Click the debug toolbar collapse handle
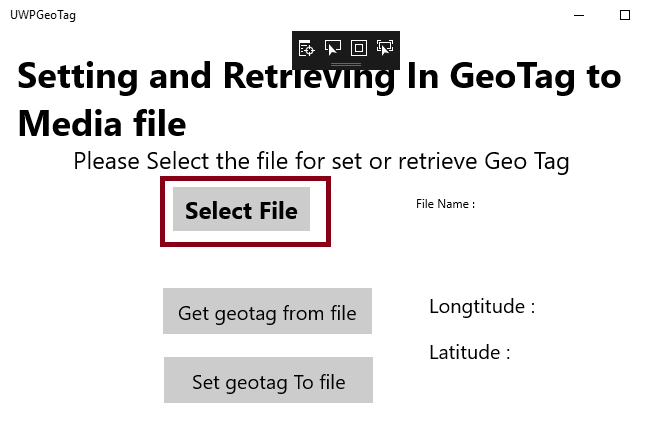Viewport: 645px width, 431px height. [x=345, y=64]
